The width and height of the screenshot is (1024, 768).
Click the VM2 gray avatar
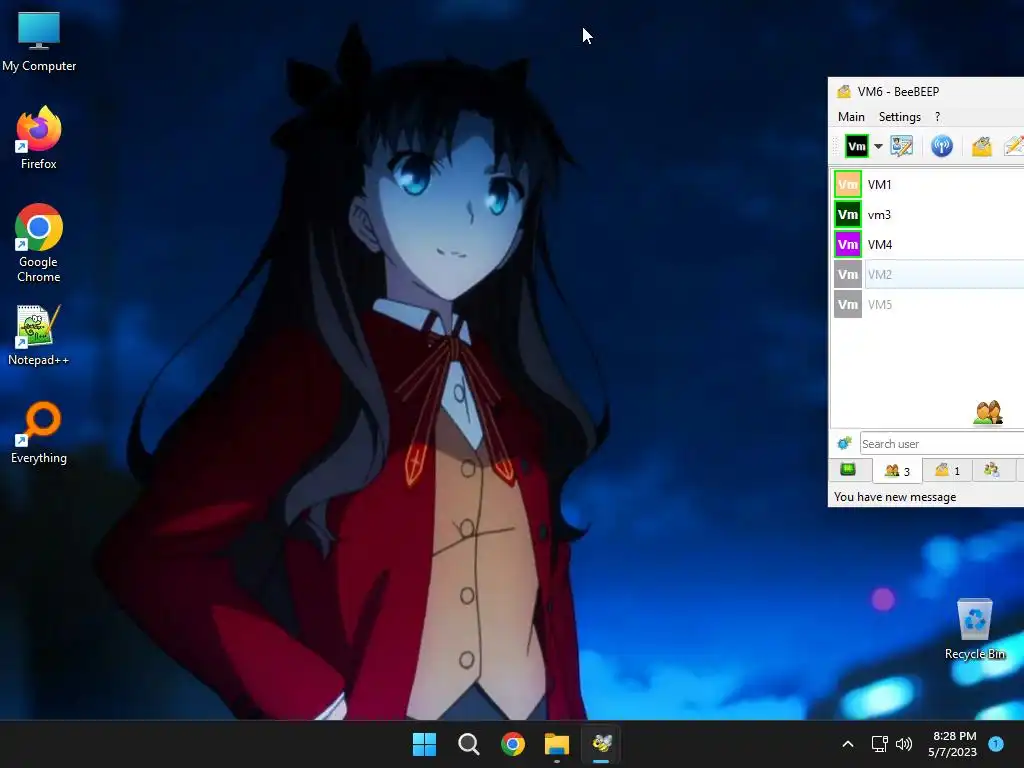coord(848,274)
